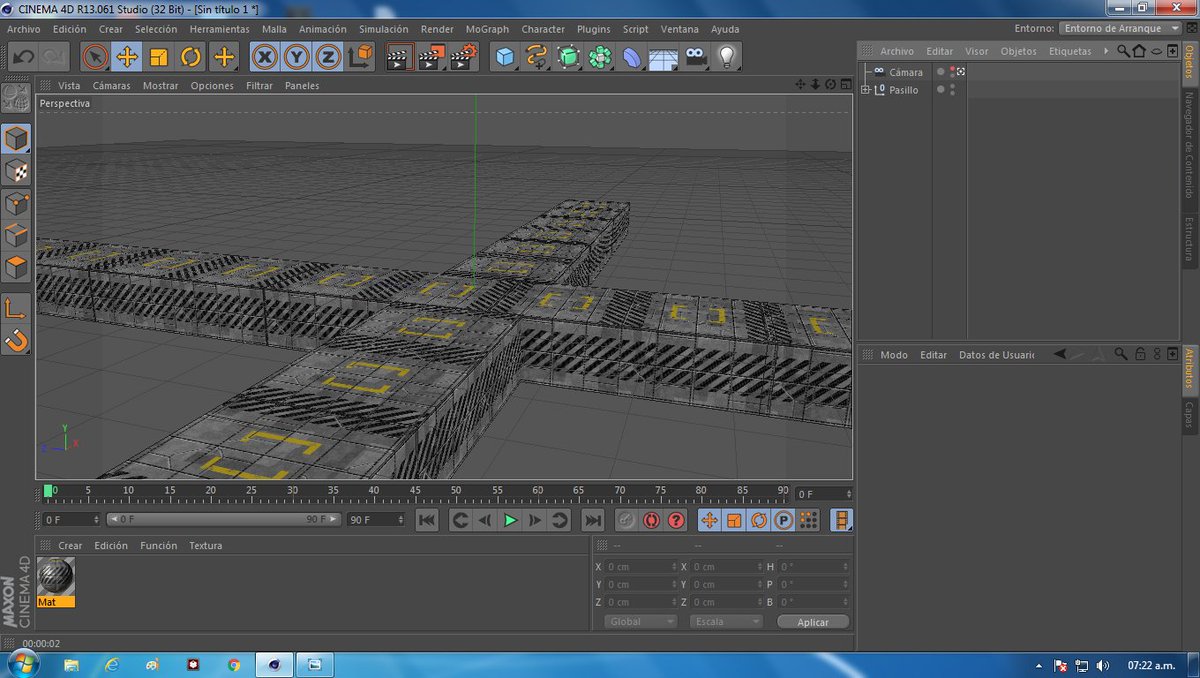The image size is (1200, 678).
Task: Render the active view with the first clapperboard
Action: pyautogui.click(x=399, y=57)
